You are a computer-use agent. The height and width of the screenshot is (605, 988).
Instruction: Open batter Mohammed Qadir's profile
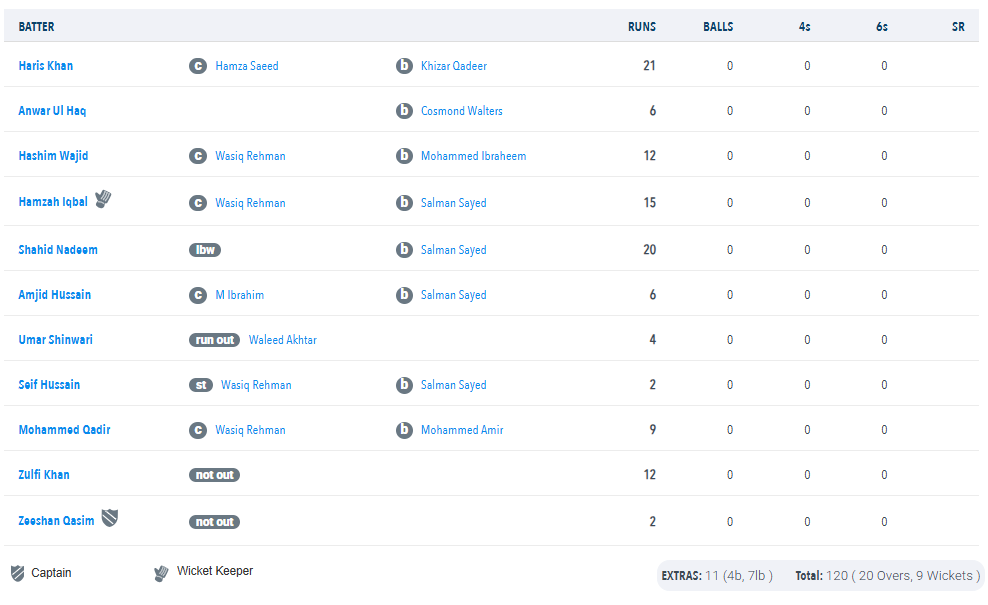(64, 430)
